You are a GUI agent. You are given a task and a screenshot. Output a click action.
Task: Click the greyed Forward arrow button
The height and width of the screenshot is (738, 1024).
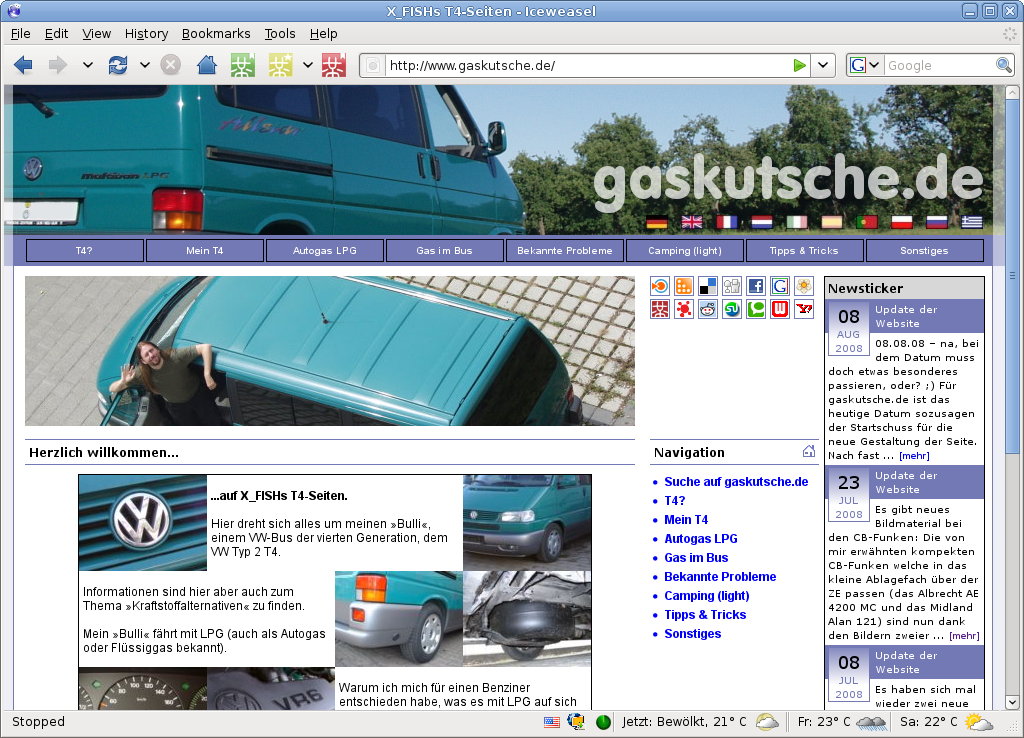click(57, 65)
